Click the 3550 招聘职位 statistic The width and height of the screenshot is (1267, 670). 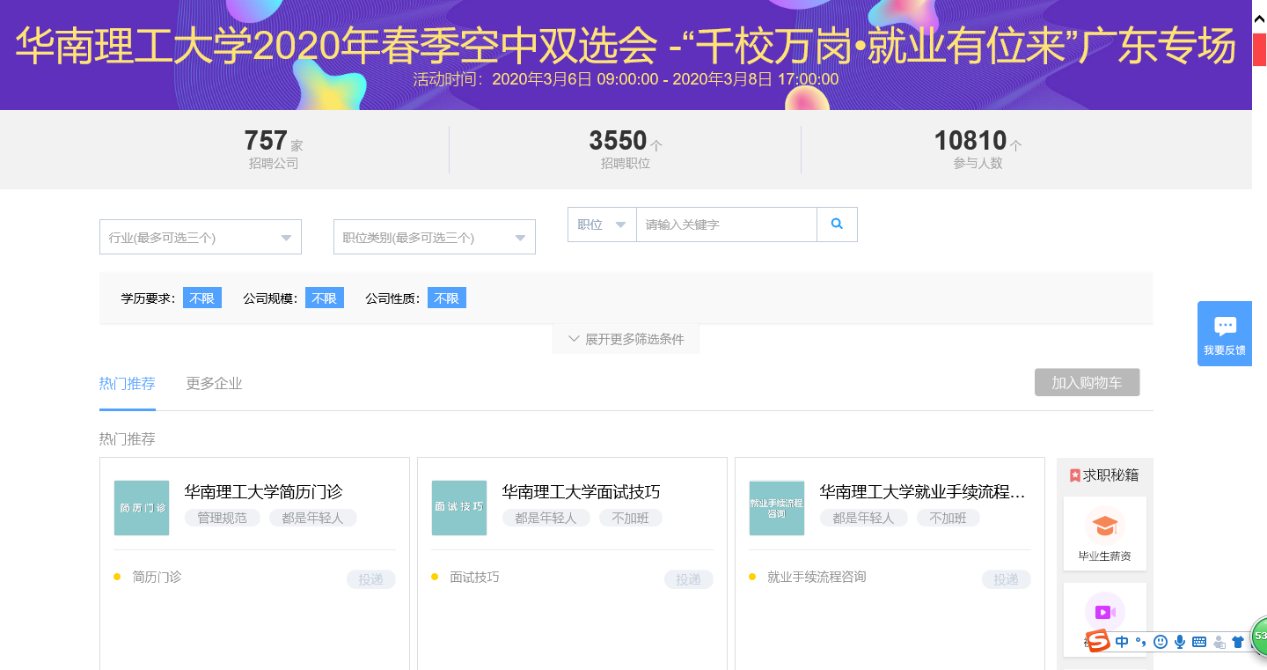click(625, 148)
